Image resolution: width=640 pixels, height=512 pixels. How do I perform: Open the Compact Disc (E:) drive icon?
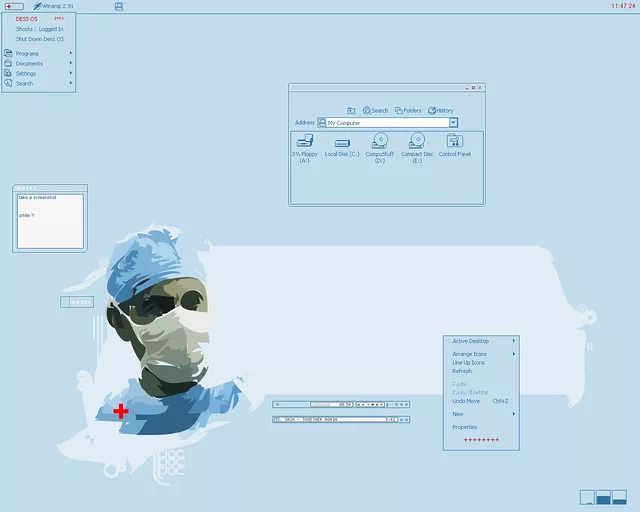coord(417,141)
